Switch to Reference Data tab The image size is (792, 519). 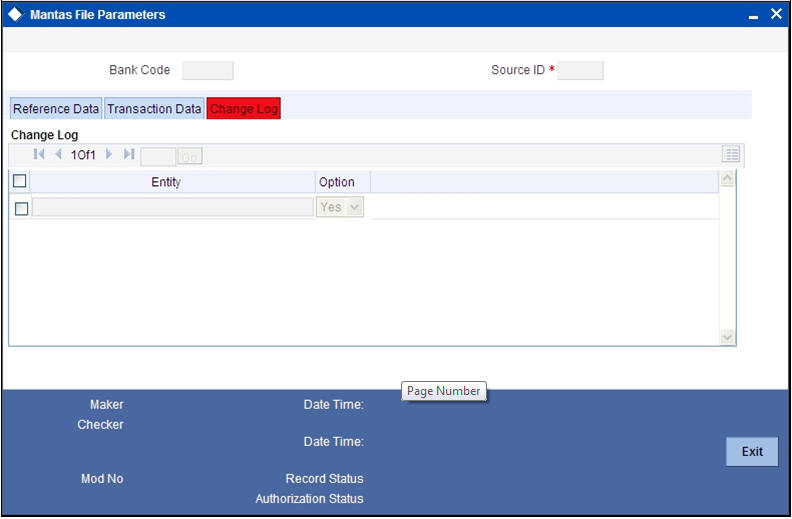[56, 109]
